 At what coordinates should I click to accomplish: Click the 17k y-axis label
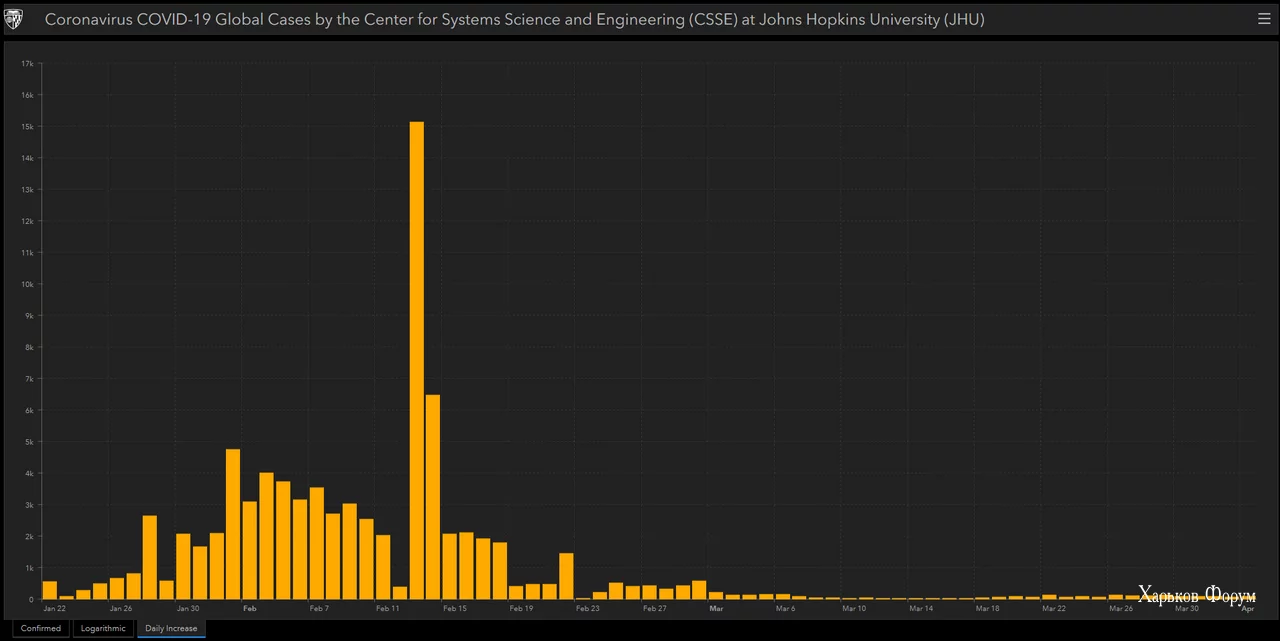tap(28, 63)
